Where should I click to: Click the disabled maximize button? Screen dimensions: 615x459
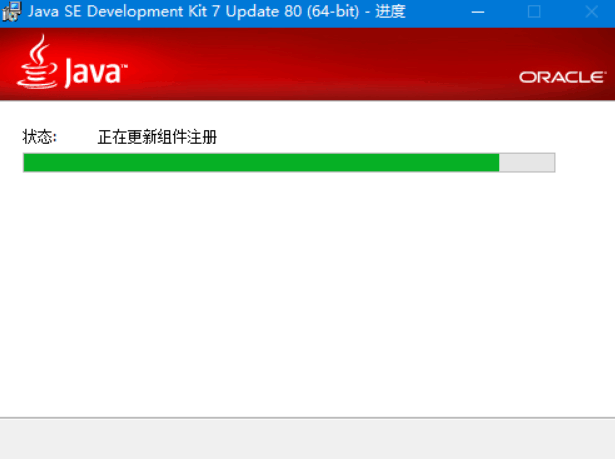(534, 12)
